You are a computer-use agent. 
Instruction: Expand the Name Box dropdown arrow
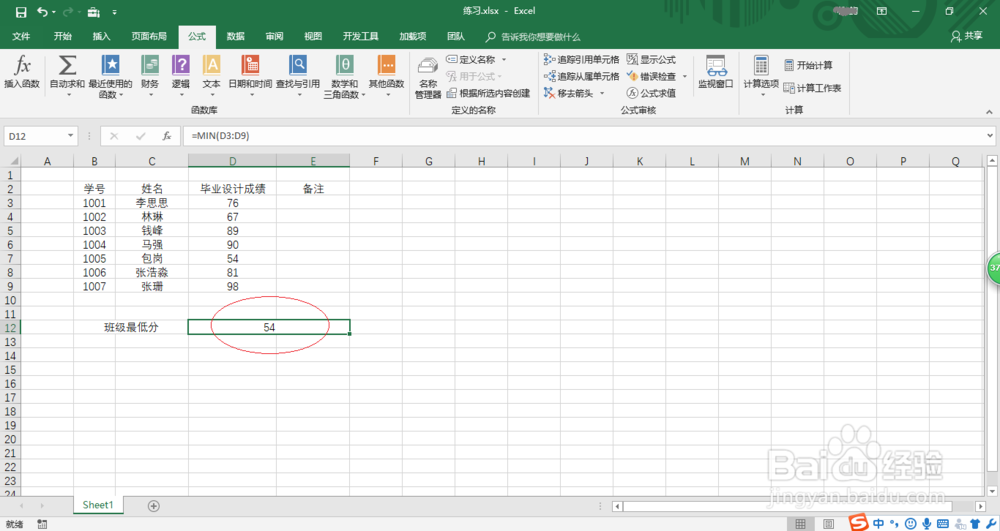click(x=70, y=136)
